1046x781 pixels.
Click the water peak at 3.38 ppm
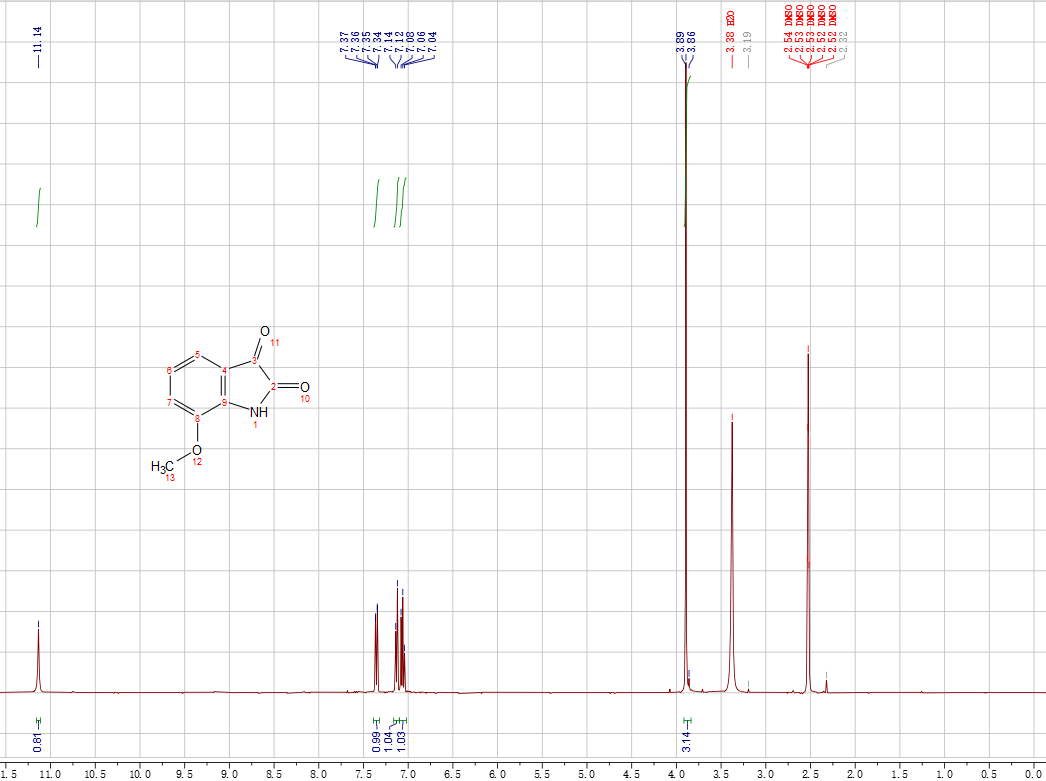coord(732,550)
